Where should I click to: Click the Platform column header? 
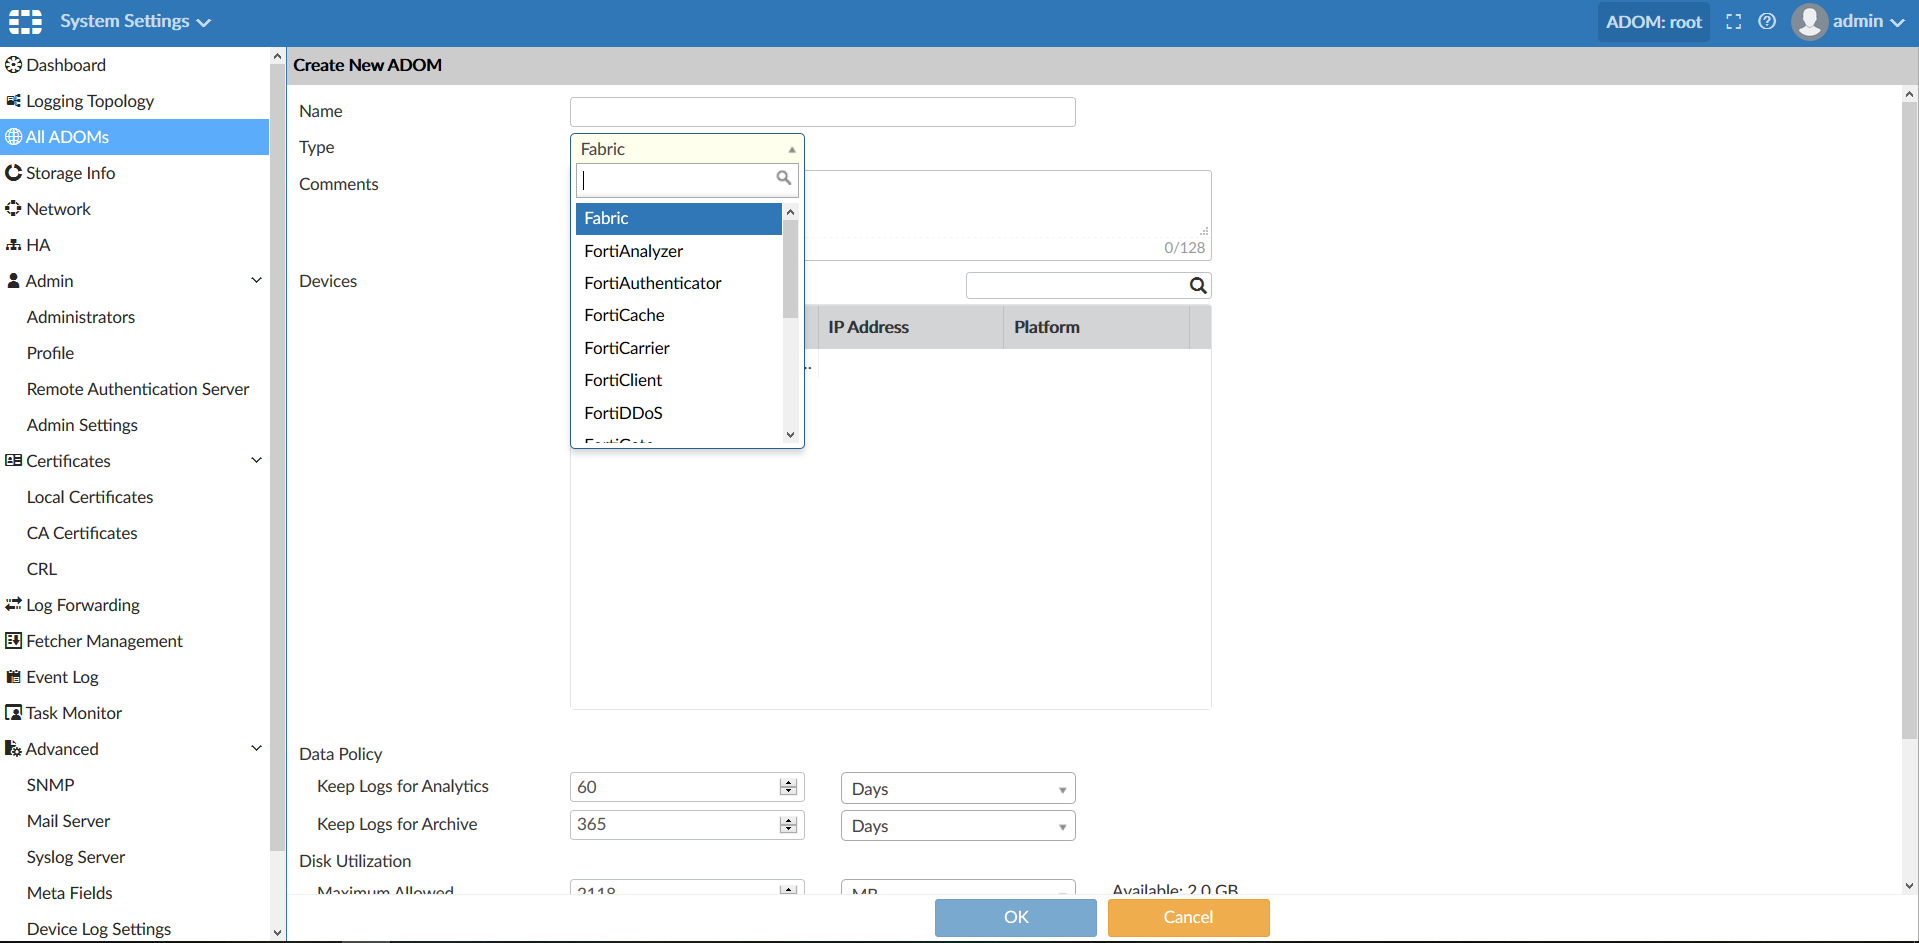(x=1096, y=327)
